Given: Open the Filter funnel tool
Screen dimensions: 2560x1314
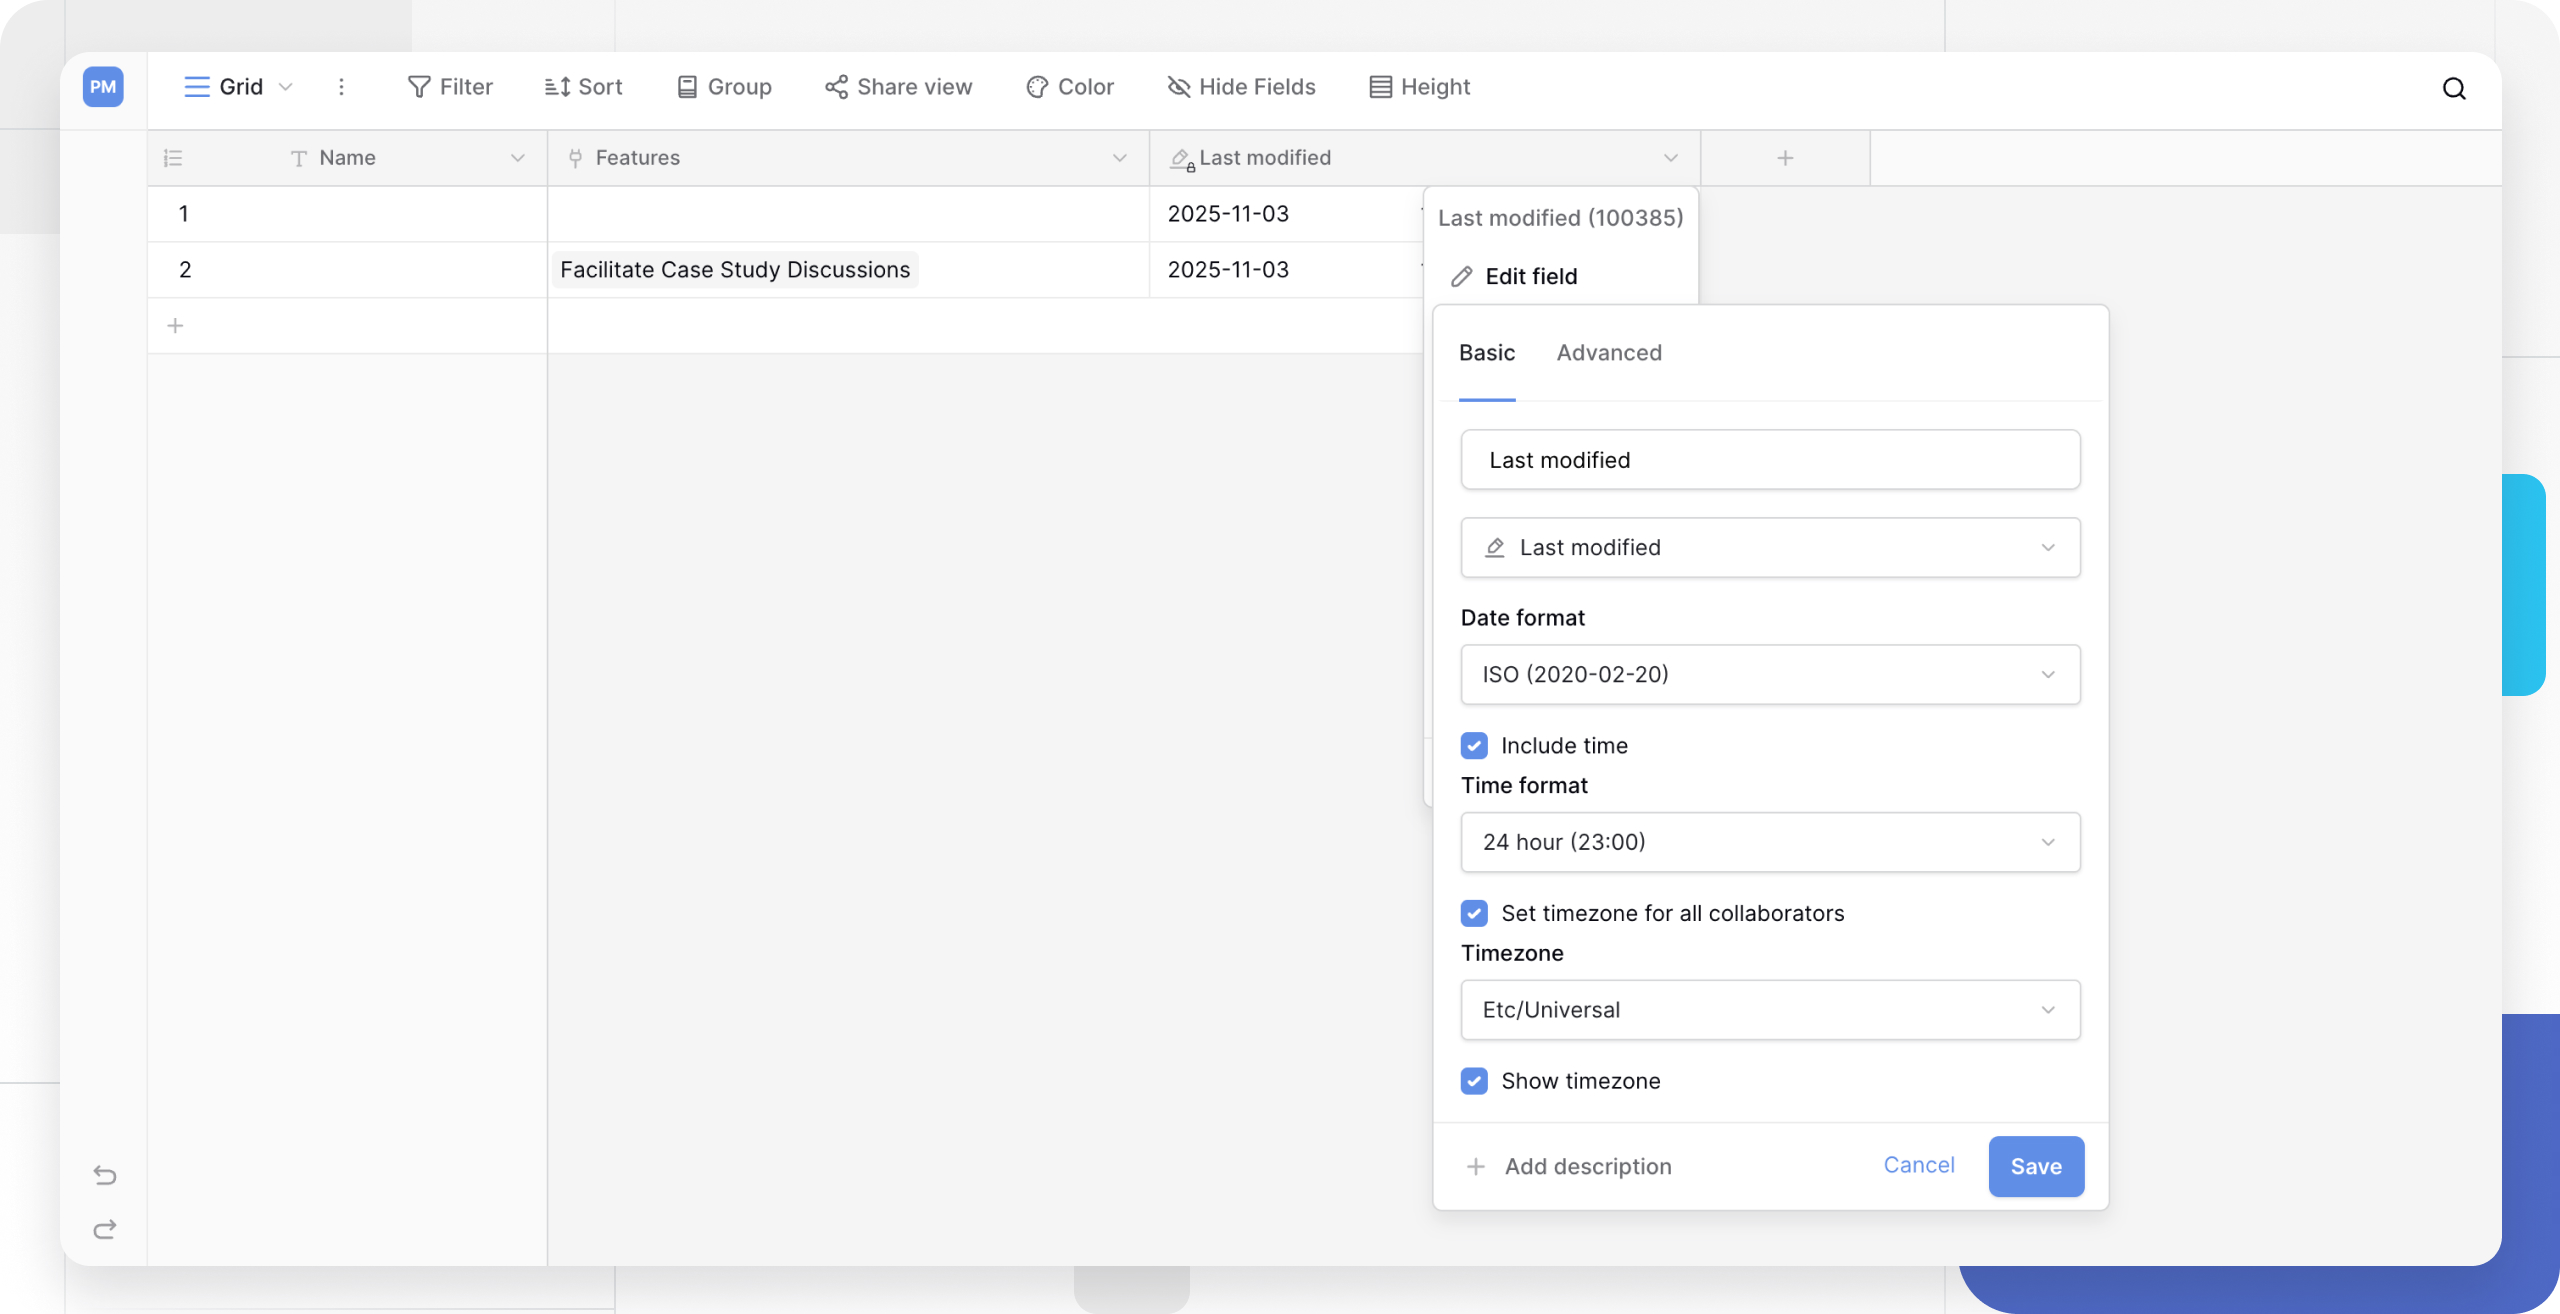Looking at the screenshot, I should tap(450, 87).
